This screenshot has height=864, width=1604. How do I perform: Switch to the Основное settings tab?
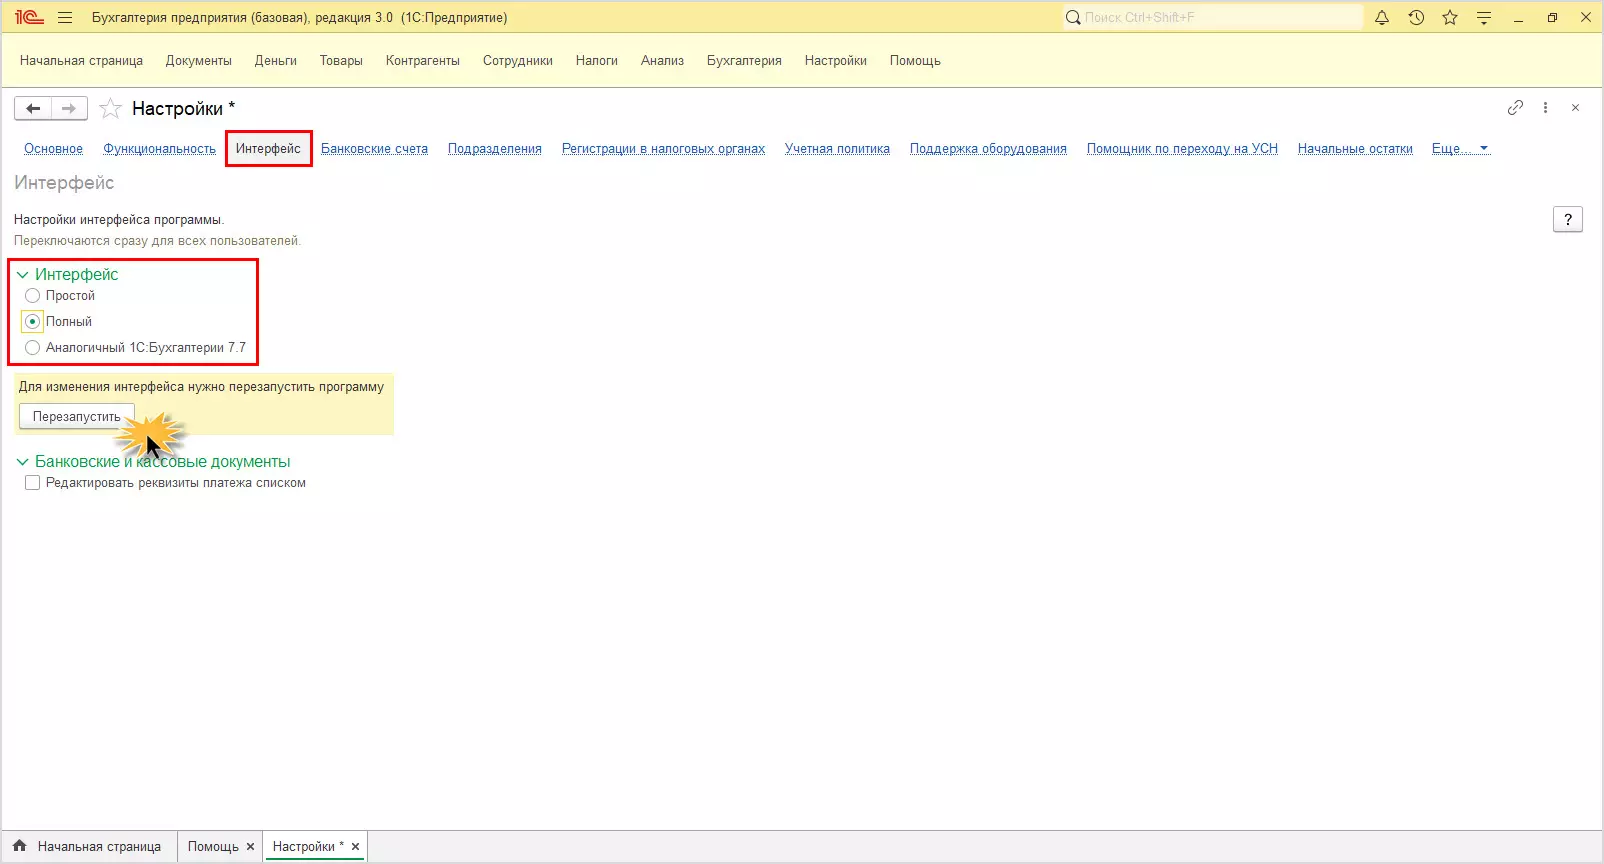tap(54, 149)
